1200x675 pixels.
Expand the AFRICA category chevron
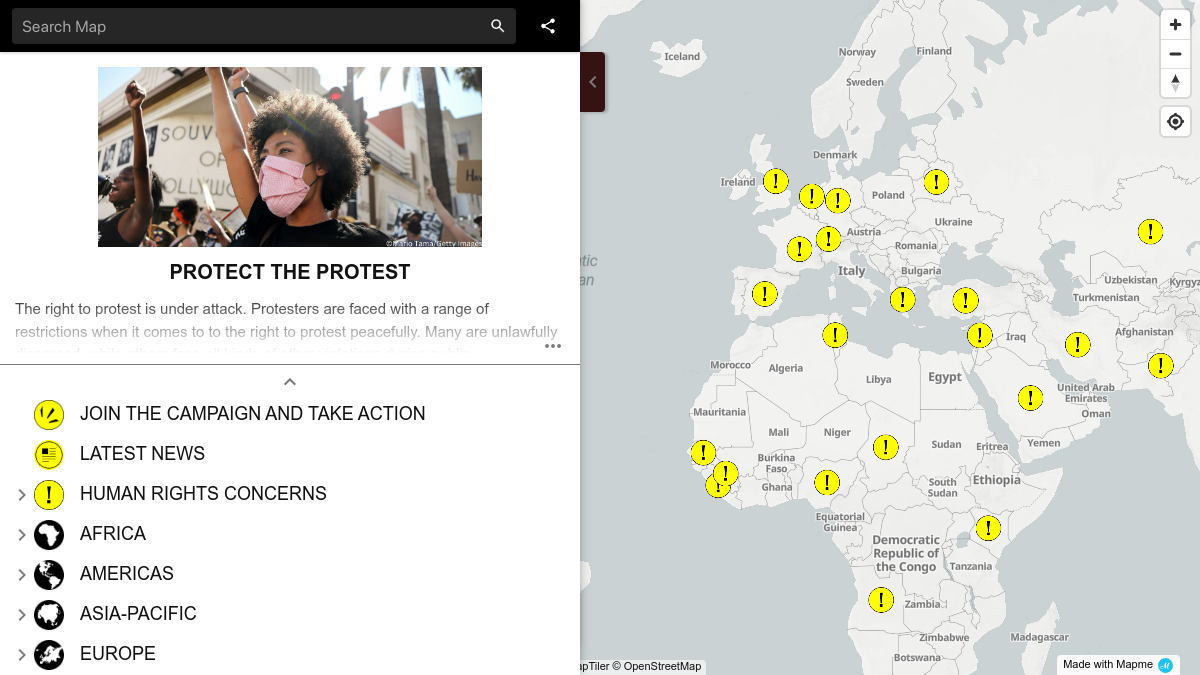click(21, 534)
